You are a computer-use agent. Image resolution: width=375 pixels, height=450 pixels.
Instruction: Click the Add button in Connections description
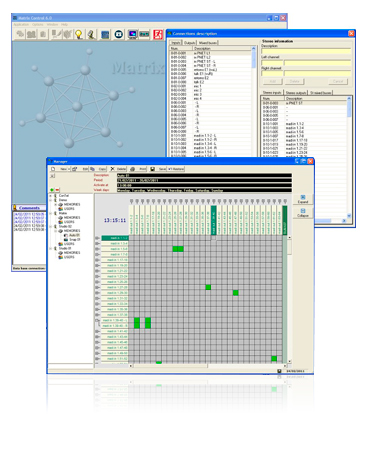[x=272, y=81]
